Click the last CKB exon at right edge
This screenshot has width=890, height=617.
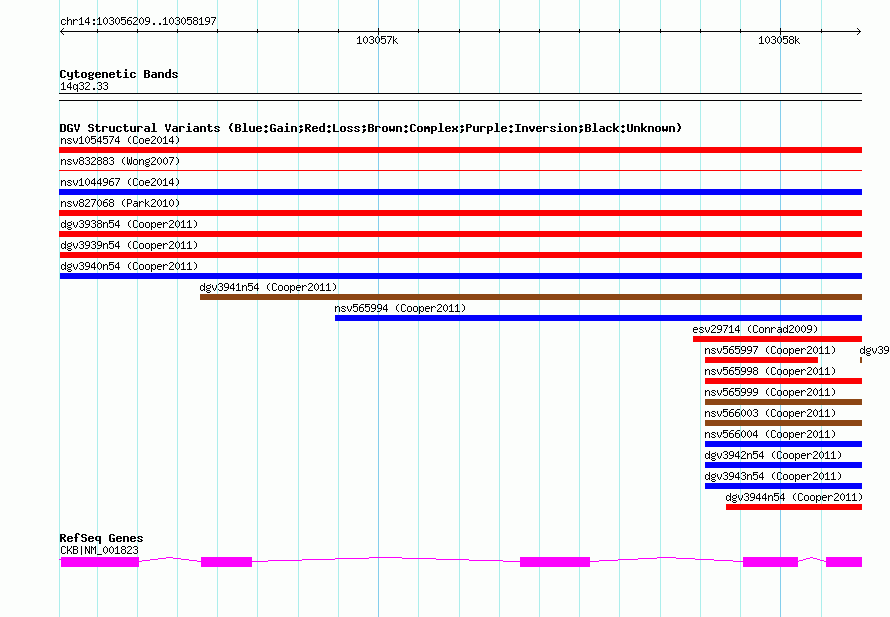(843, 562)
